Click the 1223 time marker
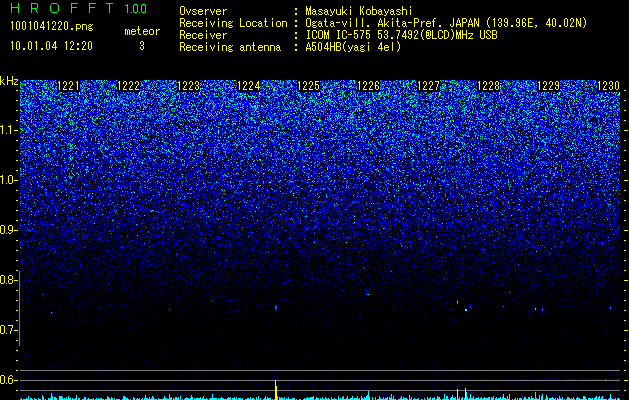 189,86
